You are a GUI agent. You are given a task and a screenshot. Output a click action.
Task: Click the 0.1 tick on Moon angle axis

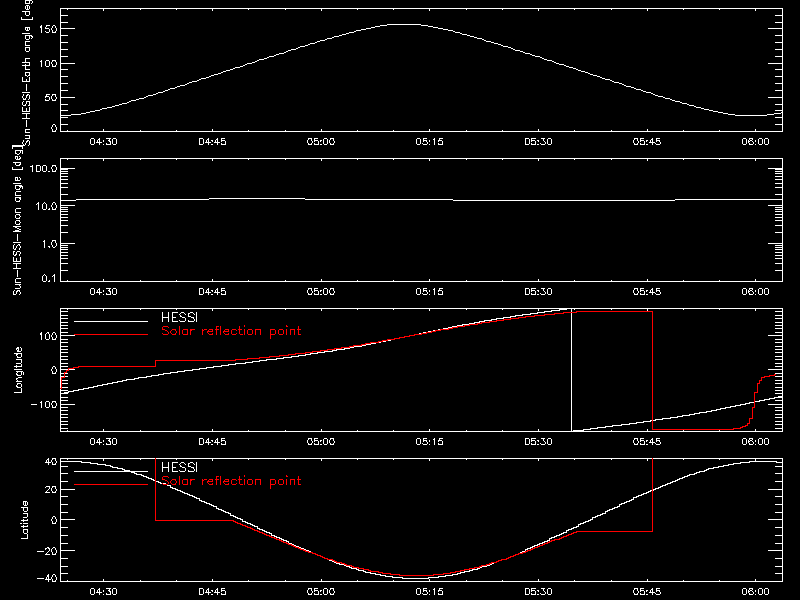coord(49,279)
